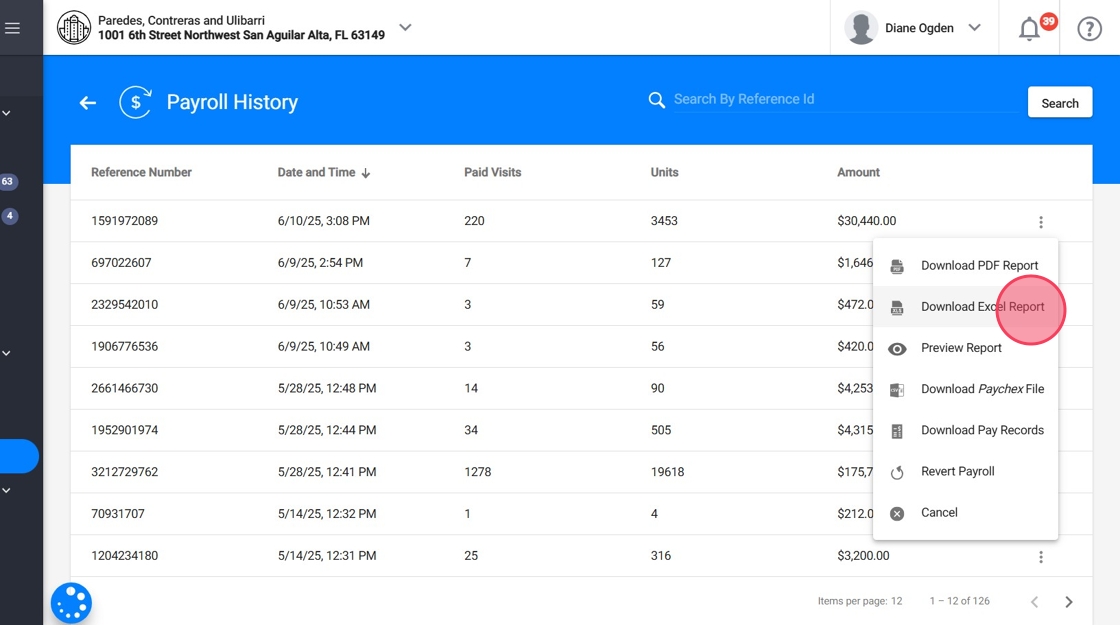This screenshot has height=625, width=1120.
Task: Focus the Search By Reference Id field
Action: click(x=845, y=99)
